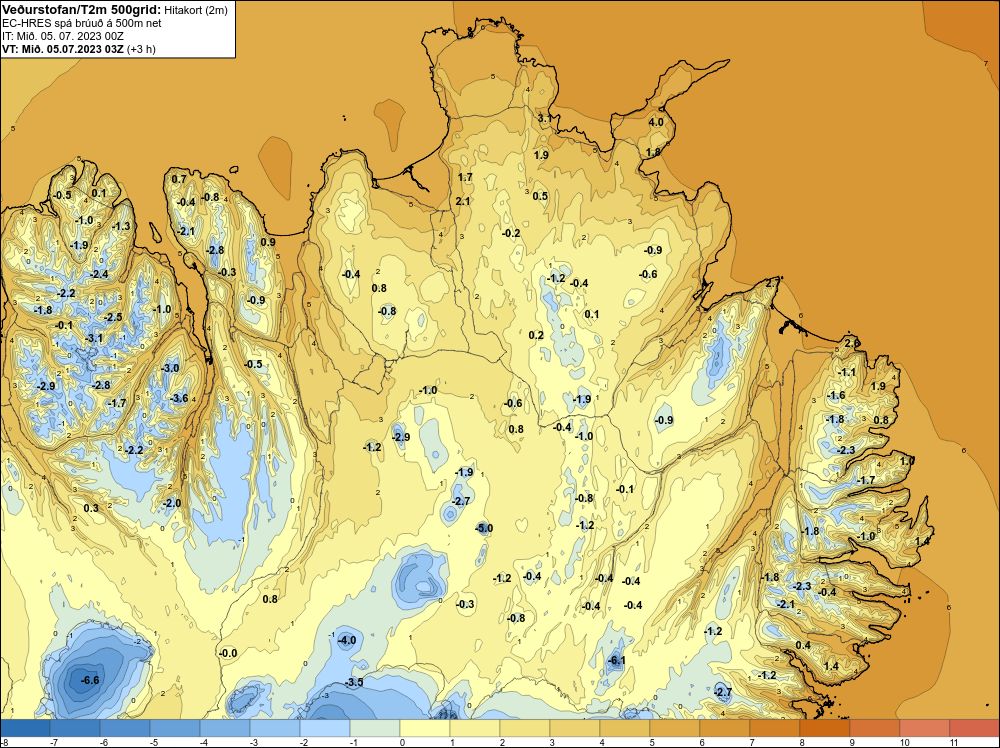Select the -4.0 map value
Image resolution: width=1000 pixels, height=748 pixels.
347,640
